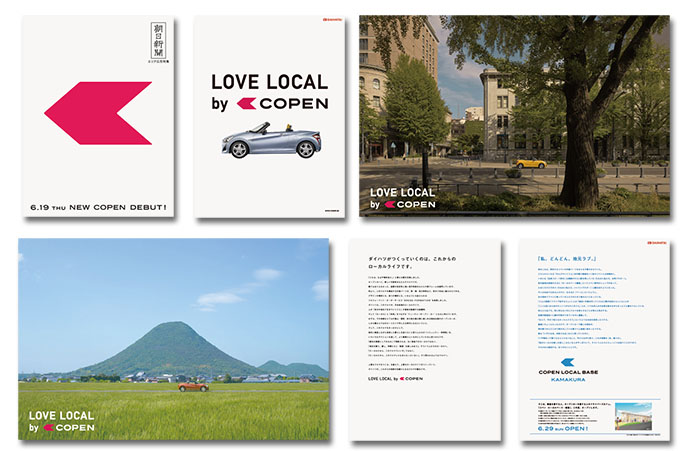Click 'LOVE LOCAL' overlay on the mountain photo

point(61,416)
